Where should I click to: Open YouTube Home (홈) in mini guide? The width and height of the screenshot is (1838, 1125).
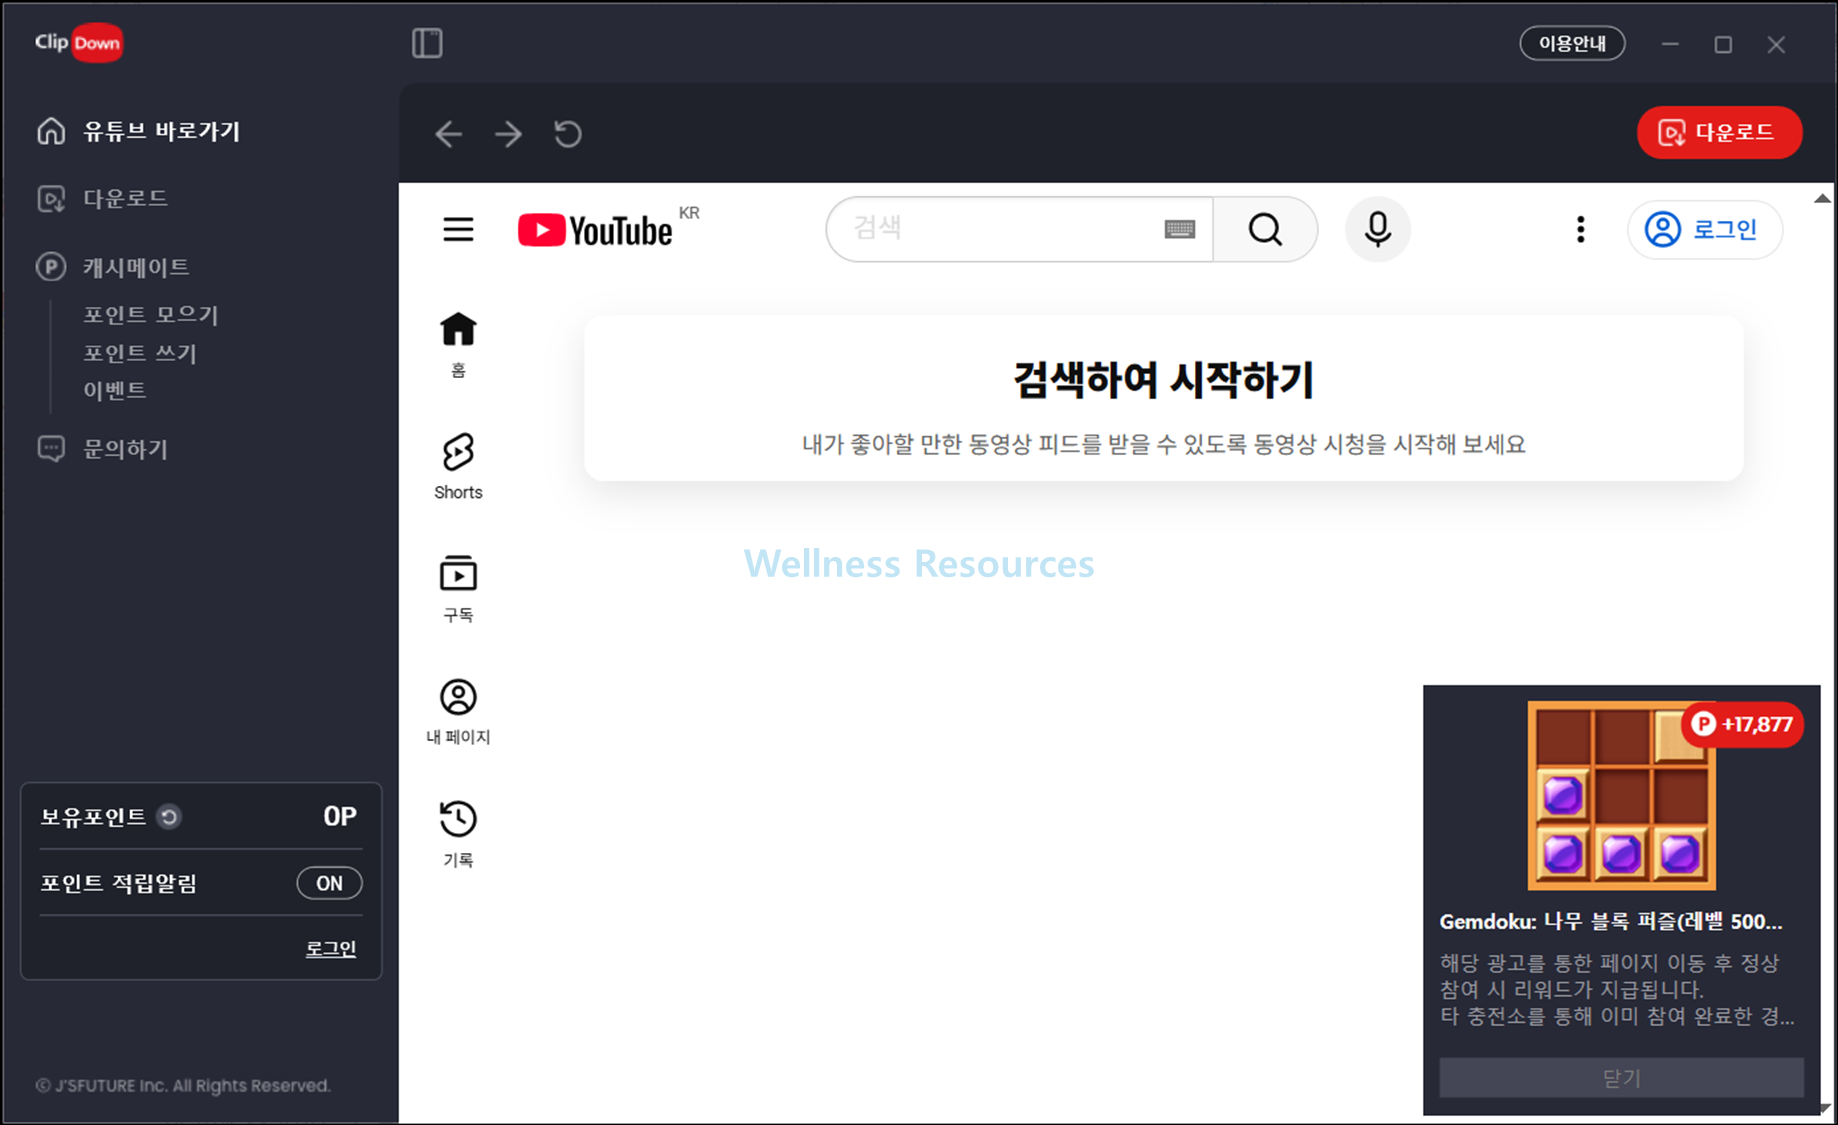pos(458,345)
